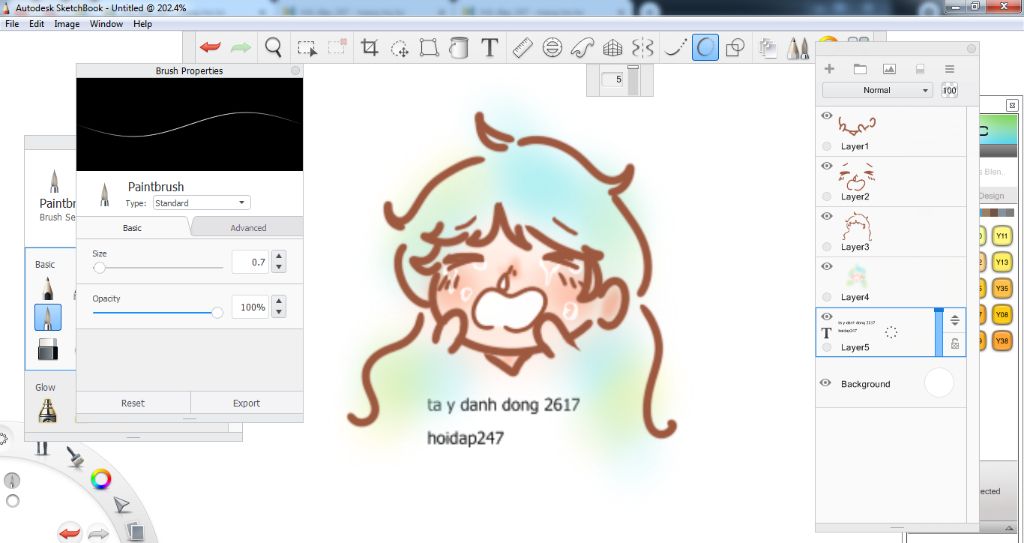Add an image layer

point(889,69)
